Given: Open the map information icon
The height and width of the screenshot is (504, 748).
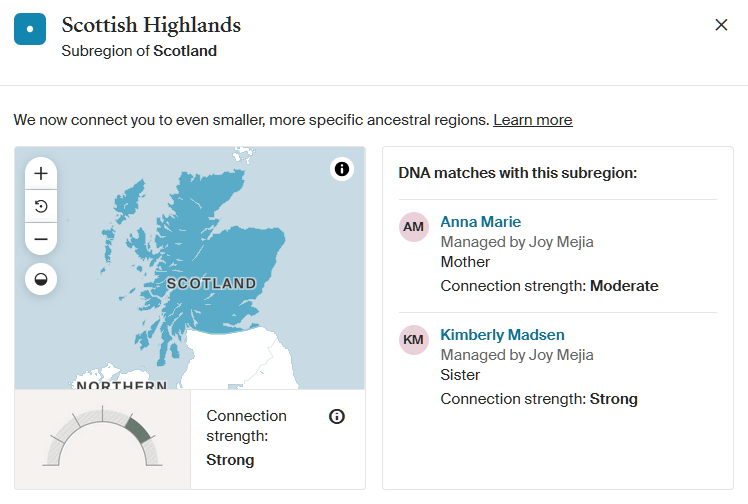Looking at the screenshot, I should pos(342,169).
